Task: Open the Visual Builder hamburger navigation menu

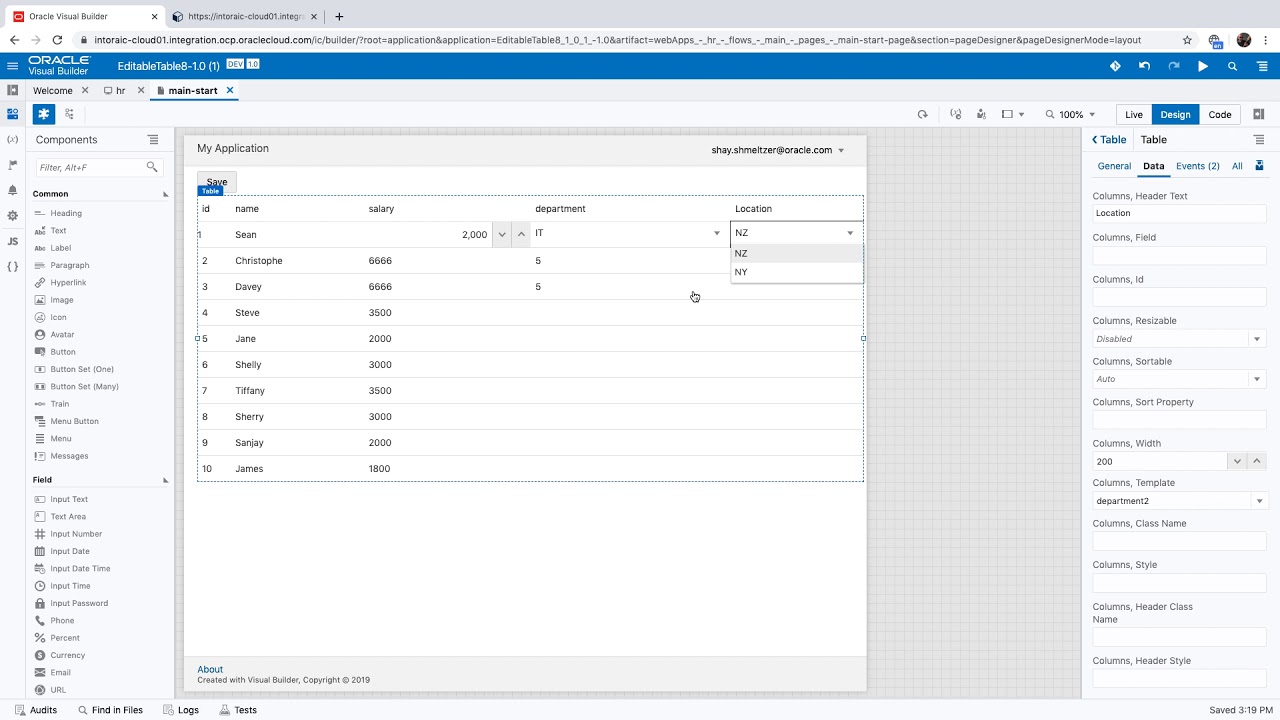Action: (x=13, y=66)
